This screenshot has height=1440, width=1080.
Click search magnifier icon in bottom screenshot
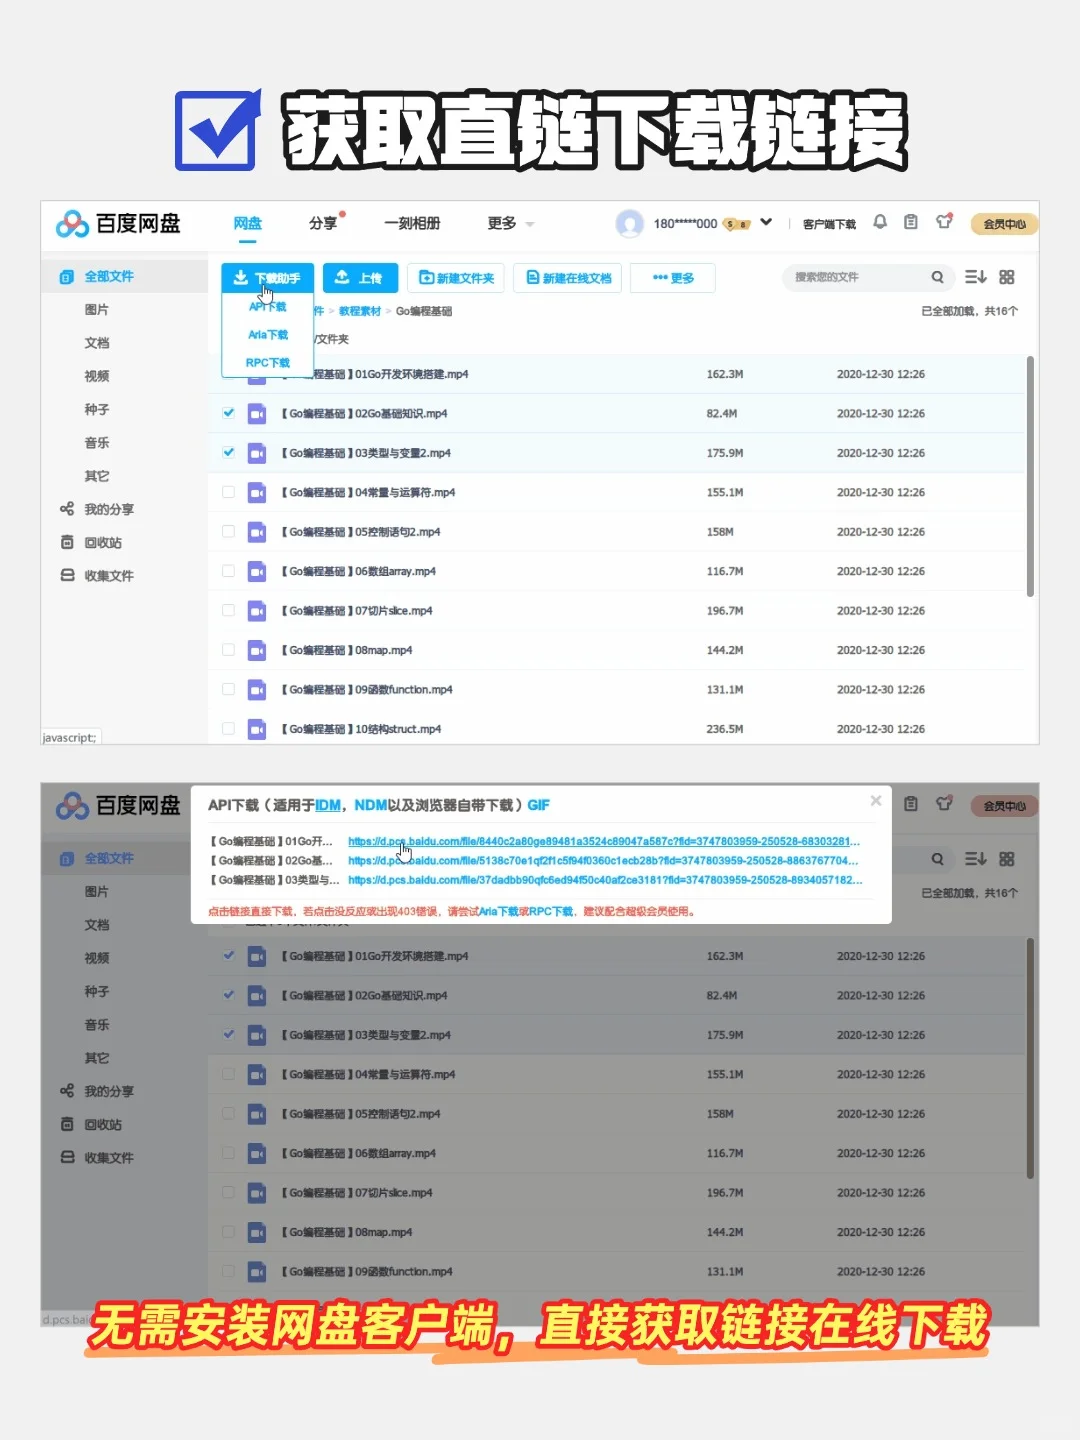937,859
